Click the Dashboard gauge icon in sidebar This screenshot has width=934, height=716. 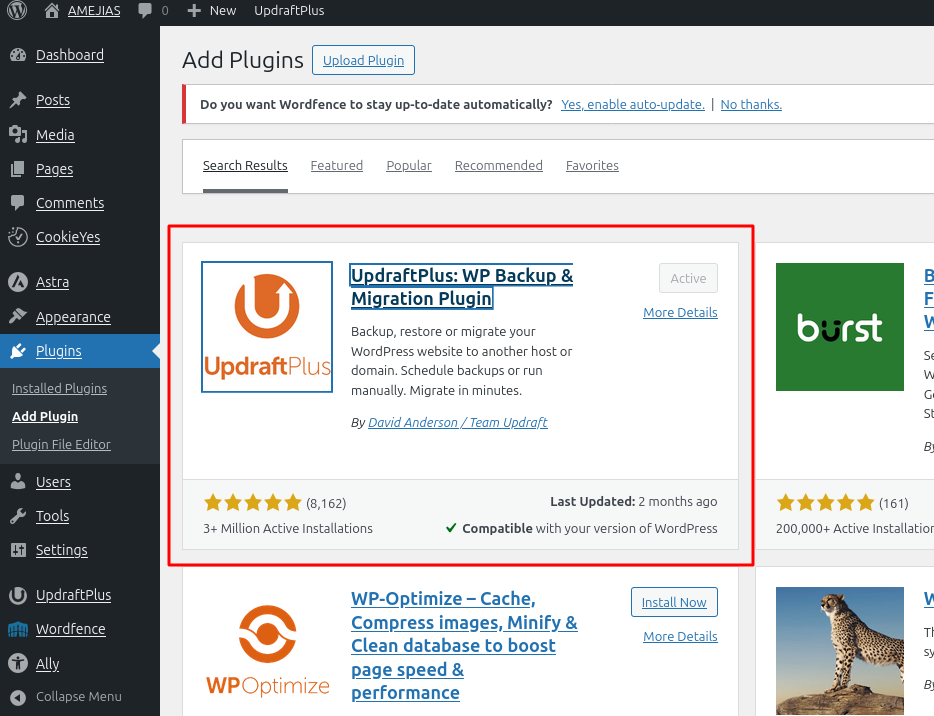click(x=18, y=55)
